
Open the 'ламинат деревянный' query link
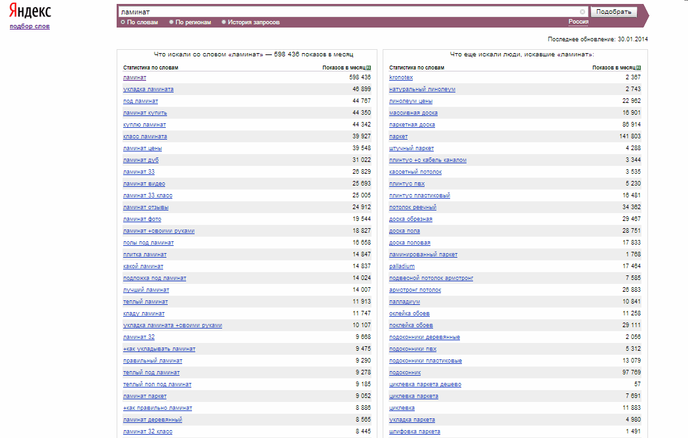click(x=153, y=420)
